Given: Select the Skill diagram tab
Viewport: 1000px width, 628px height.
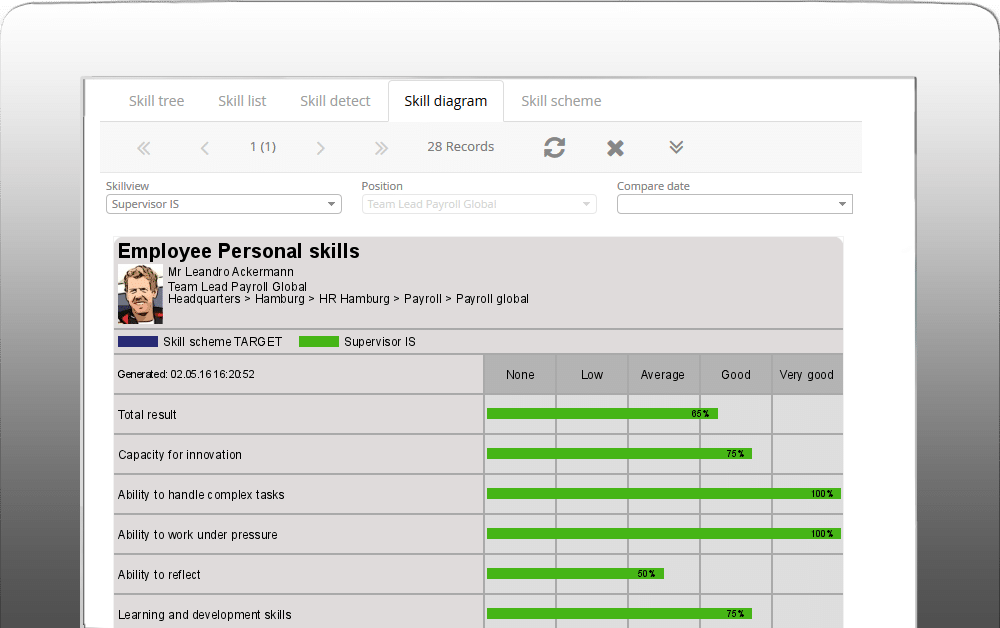Looking at the screenshot, I should 446,101.
